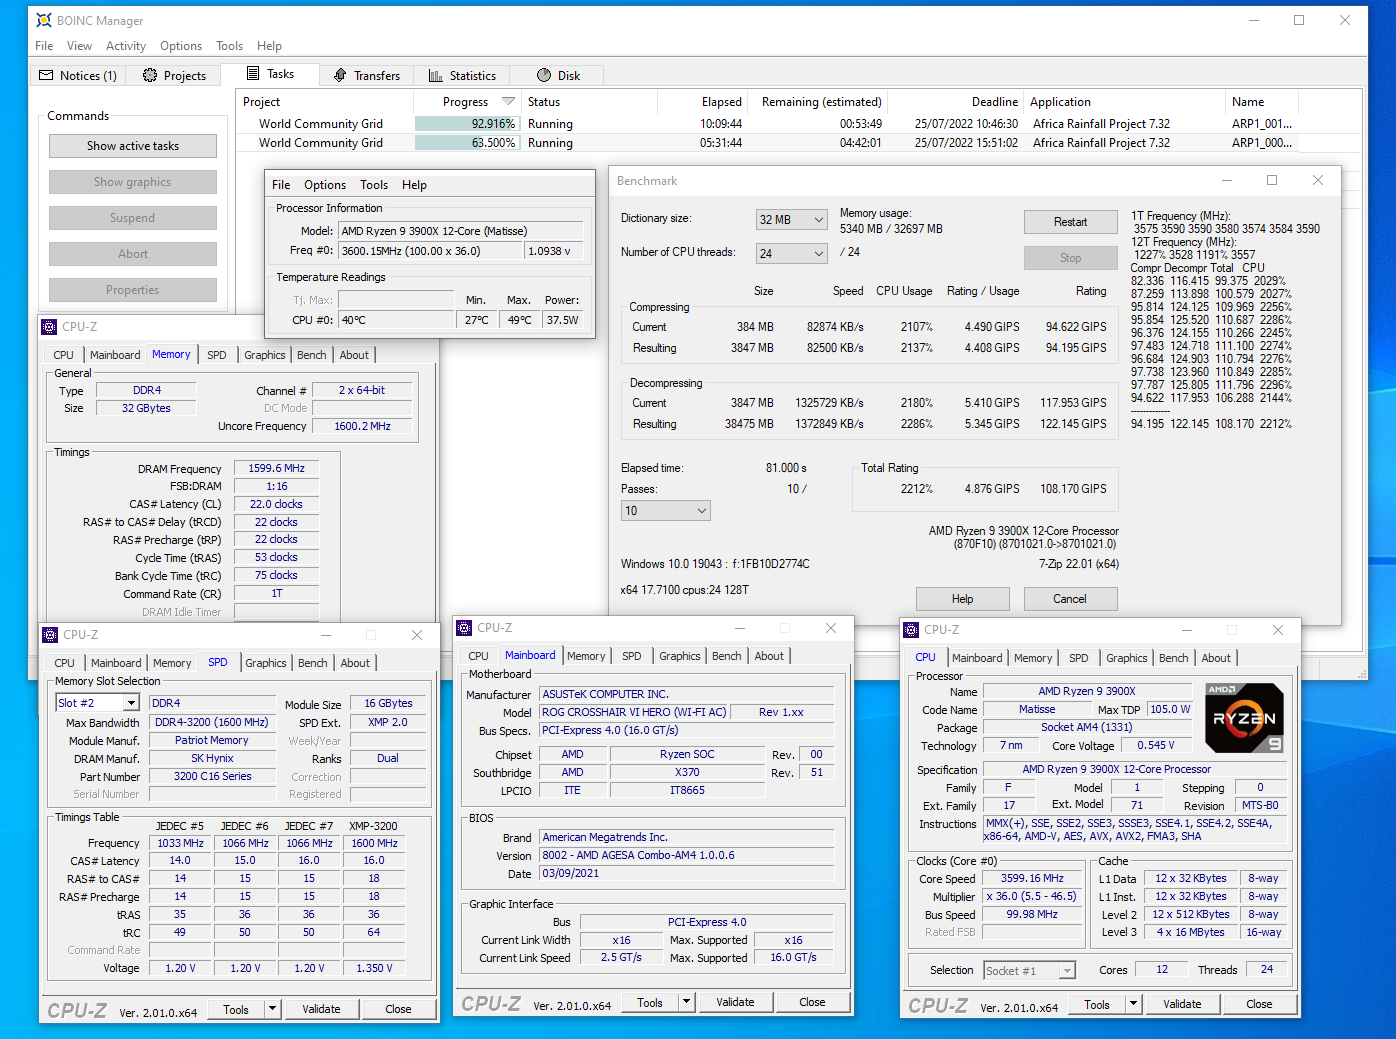The height and width of the screenshot is (1039, 1396).
Task: Click DRAM Frequency value 1599.6 MHz
Action: pos(276,468)
